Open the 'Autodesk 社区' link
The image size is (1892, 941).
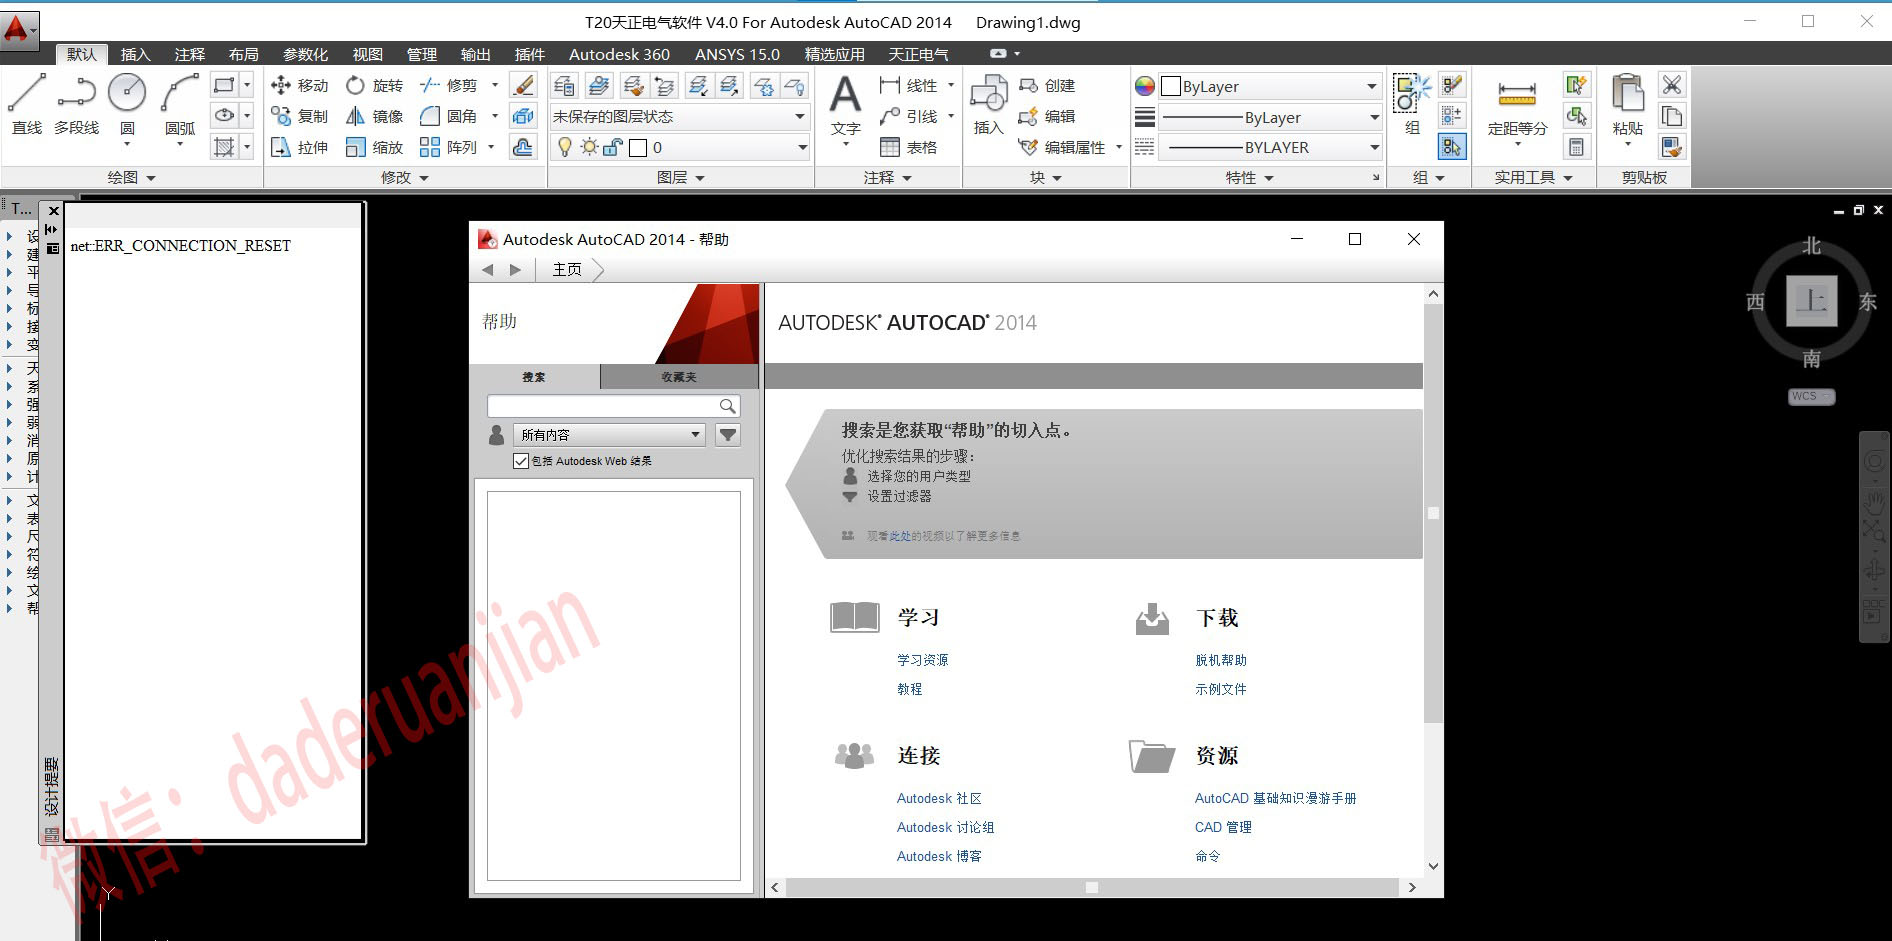939,798
